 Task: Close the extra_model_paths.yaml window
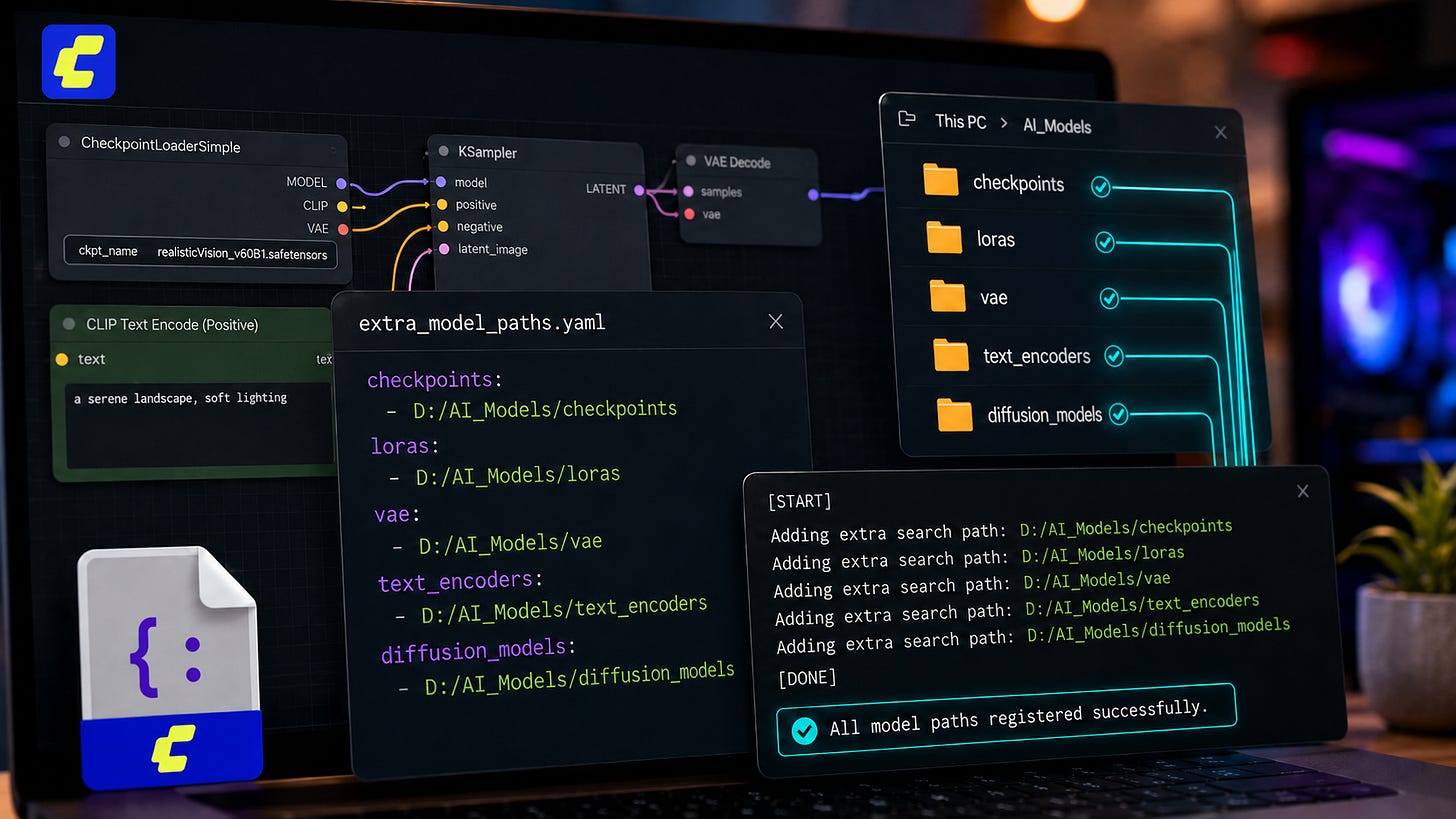[775, 321]
